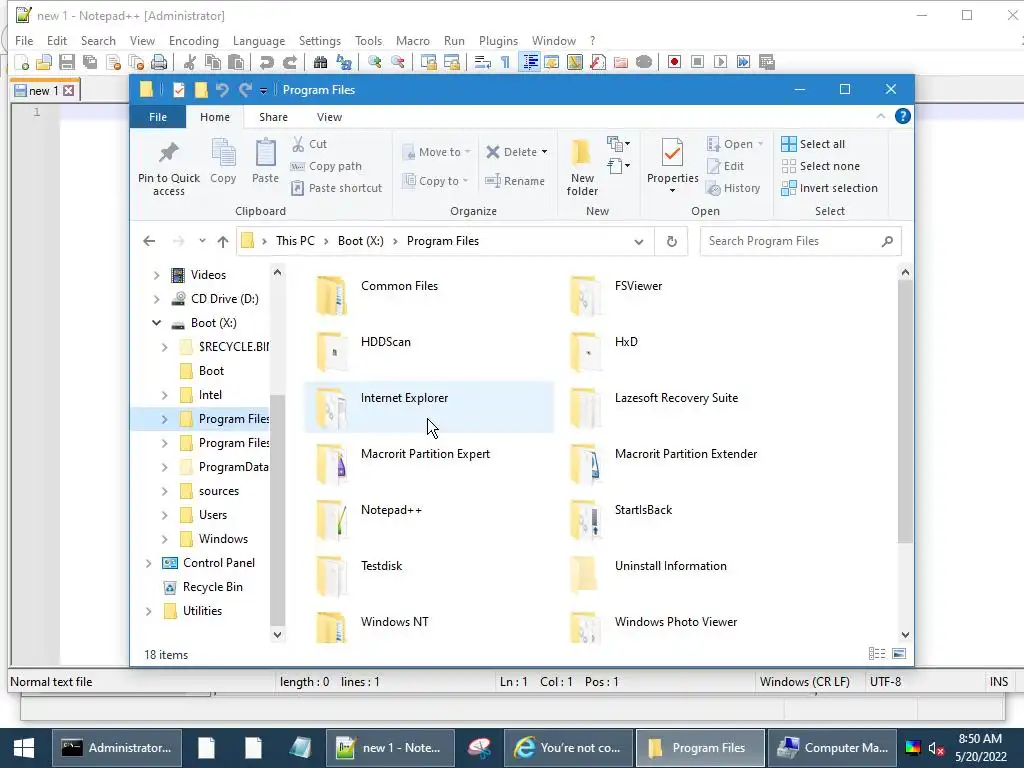Click Explorer Help question mark icon
Viewport: 1024px width, 768px height.
coord(903,116)
